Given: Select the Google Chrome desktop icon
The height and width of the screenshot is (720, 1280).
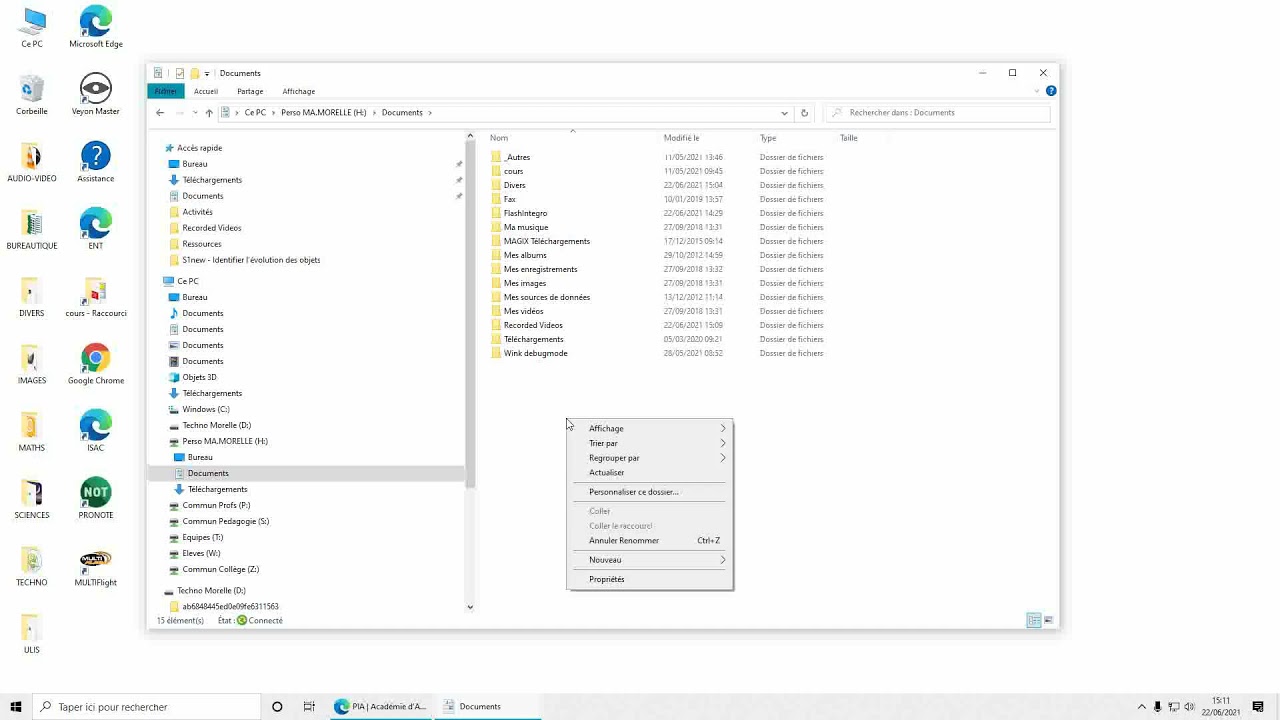Looking at the screenshot, I should (95, 364).
